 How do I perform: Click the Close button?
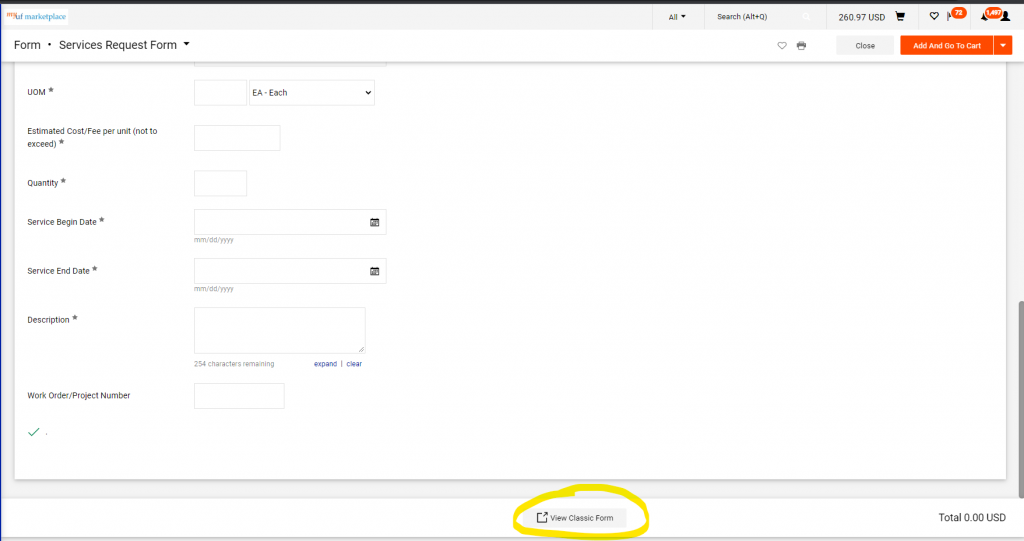865,45
